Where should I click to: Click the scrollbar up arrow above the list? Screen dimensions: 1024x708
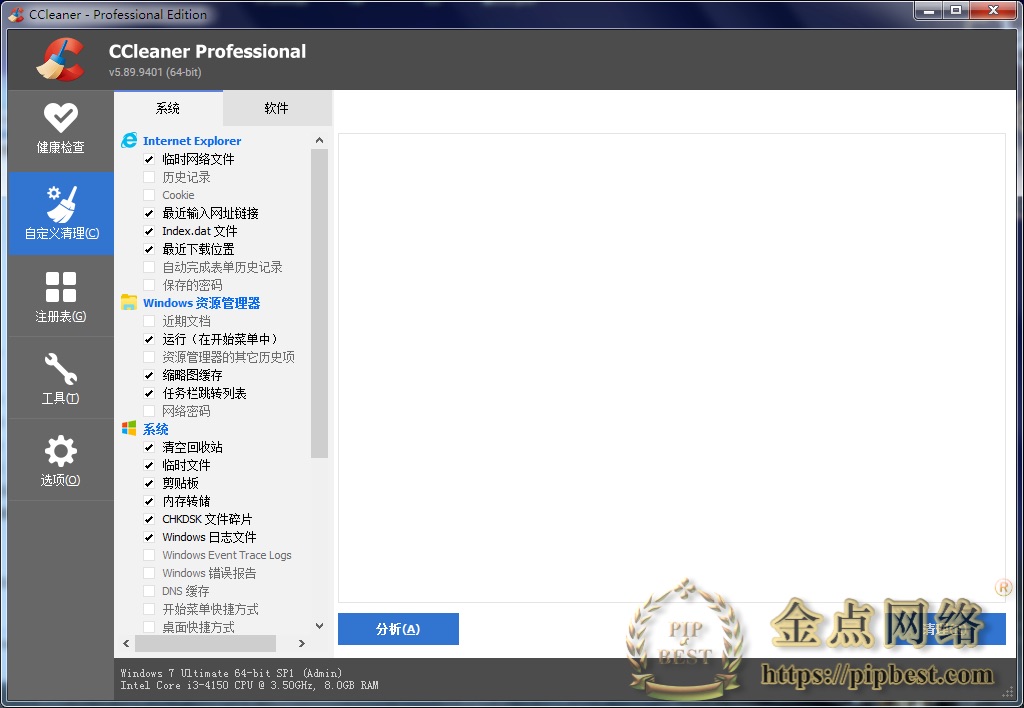(319, 140)
